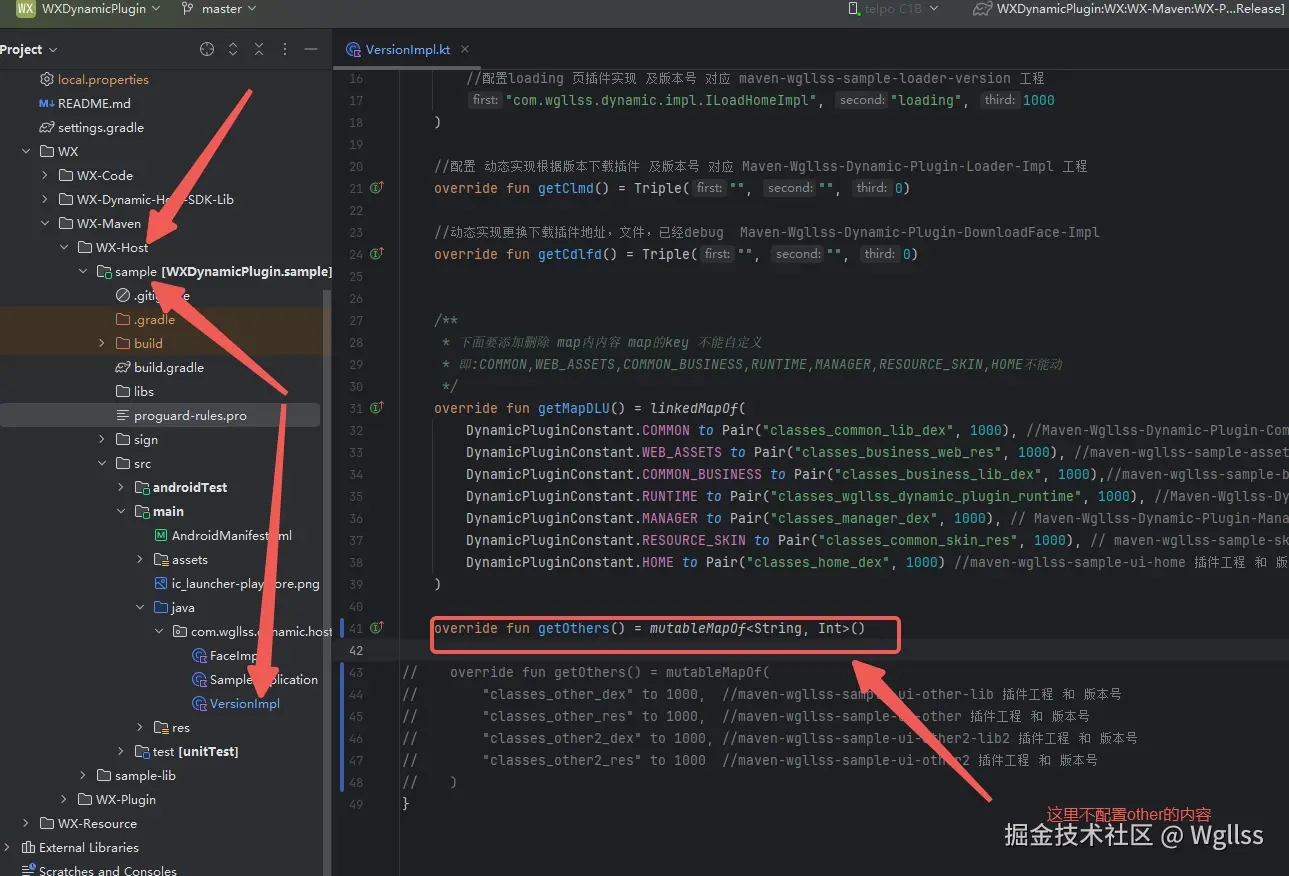Open the Project view mode dropdown
1289x876 pixels.
point(29,49)
